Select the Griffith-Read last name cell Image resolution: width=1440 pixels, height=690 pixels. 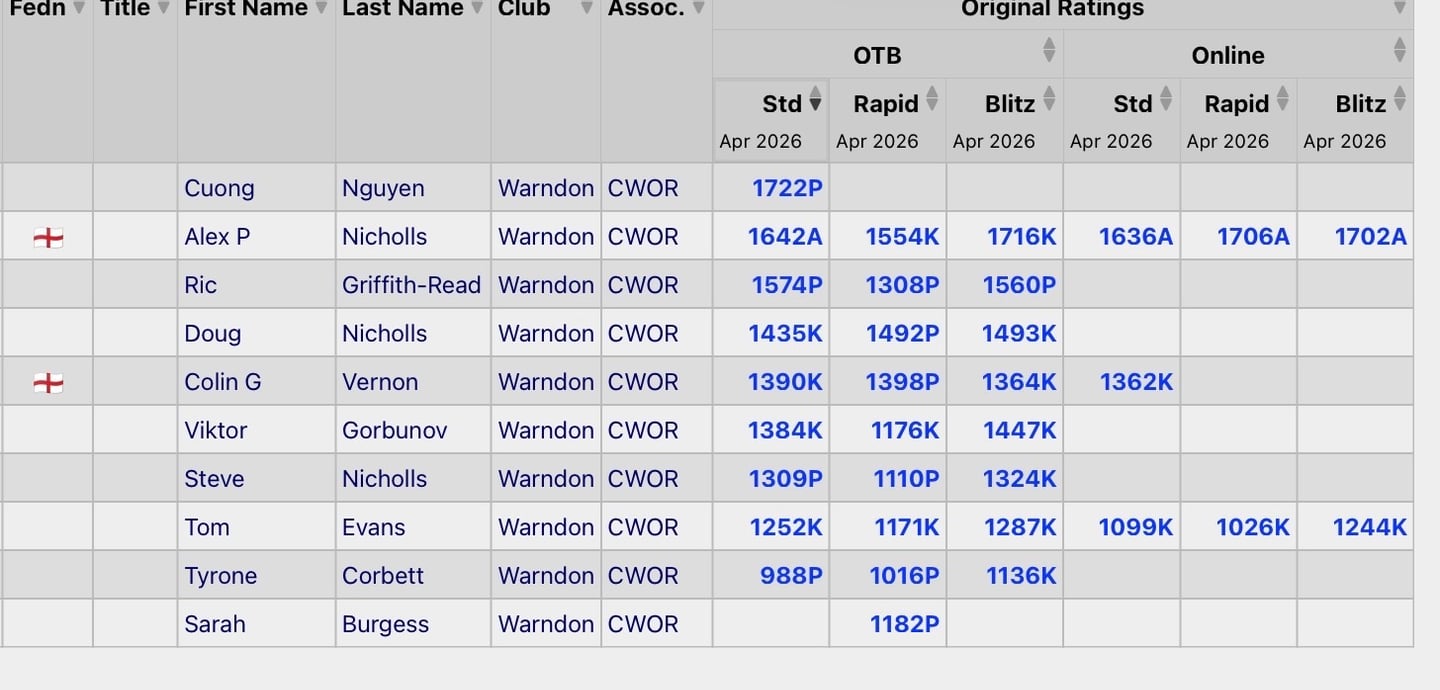tap(411, 285)
